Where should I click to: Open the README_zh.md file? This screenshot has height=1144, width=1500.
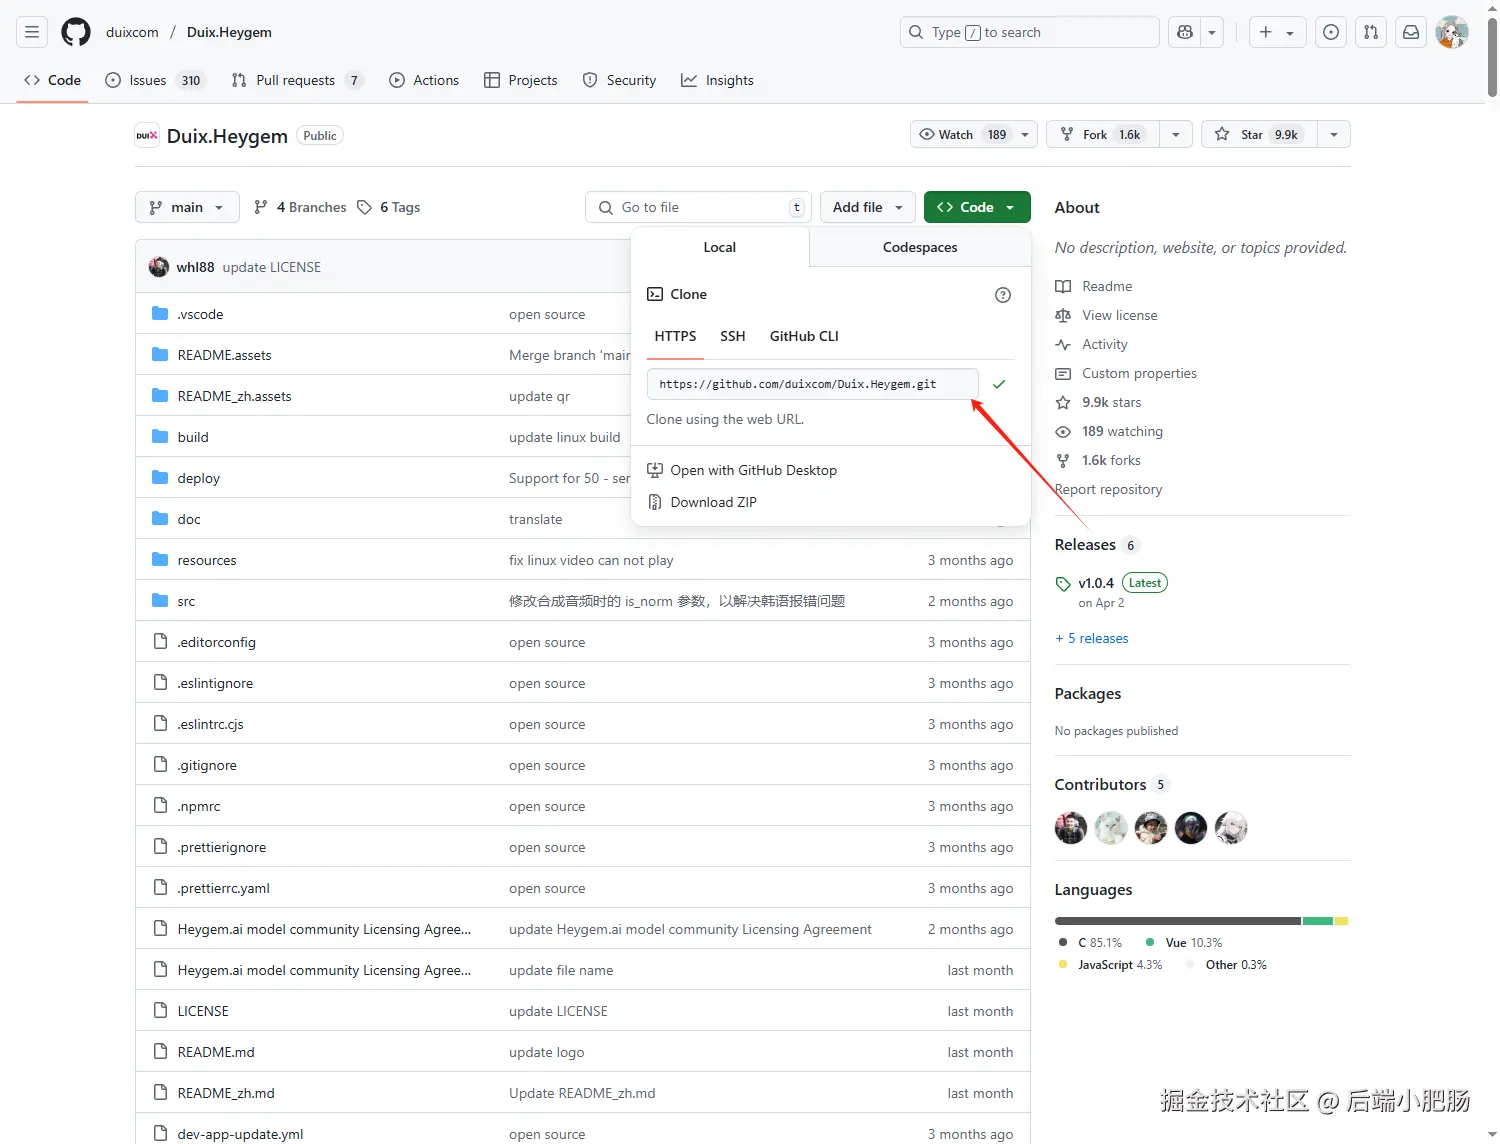point(226,1093)
